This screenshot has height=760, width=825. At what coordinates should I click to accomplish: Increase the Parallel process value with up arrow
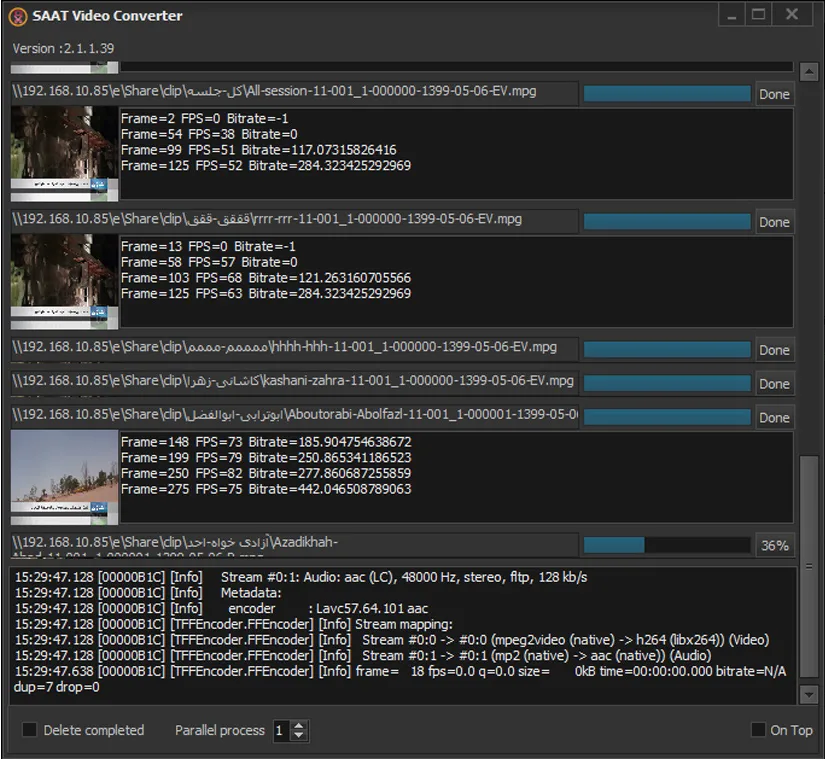298,725
